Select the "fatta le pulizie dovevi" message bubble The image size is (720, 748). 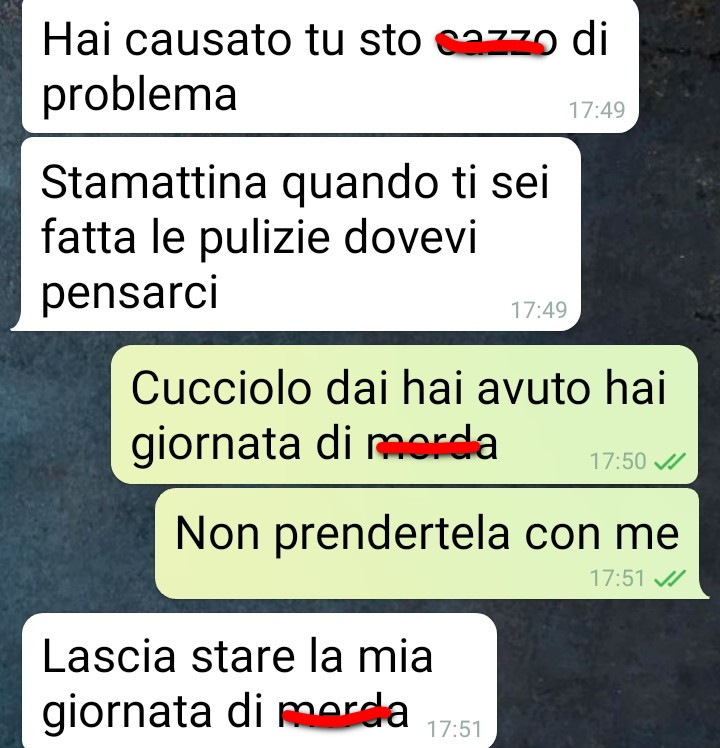pos(296,234)
